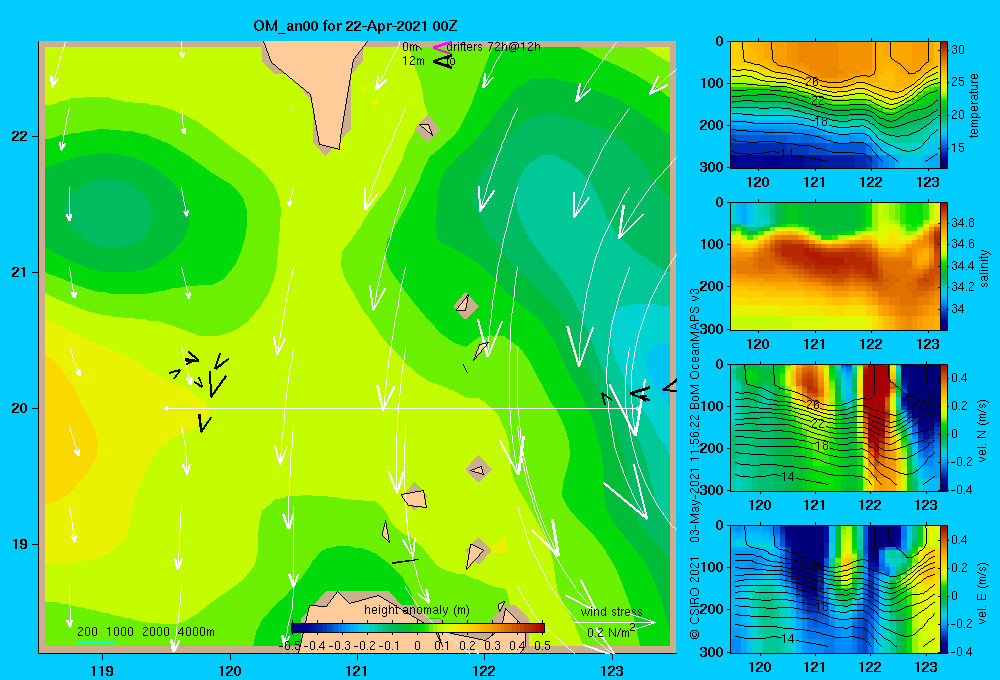Click the 'vel. E (m/s)' axis label

[x=983, y=592]
